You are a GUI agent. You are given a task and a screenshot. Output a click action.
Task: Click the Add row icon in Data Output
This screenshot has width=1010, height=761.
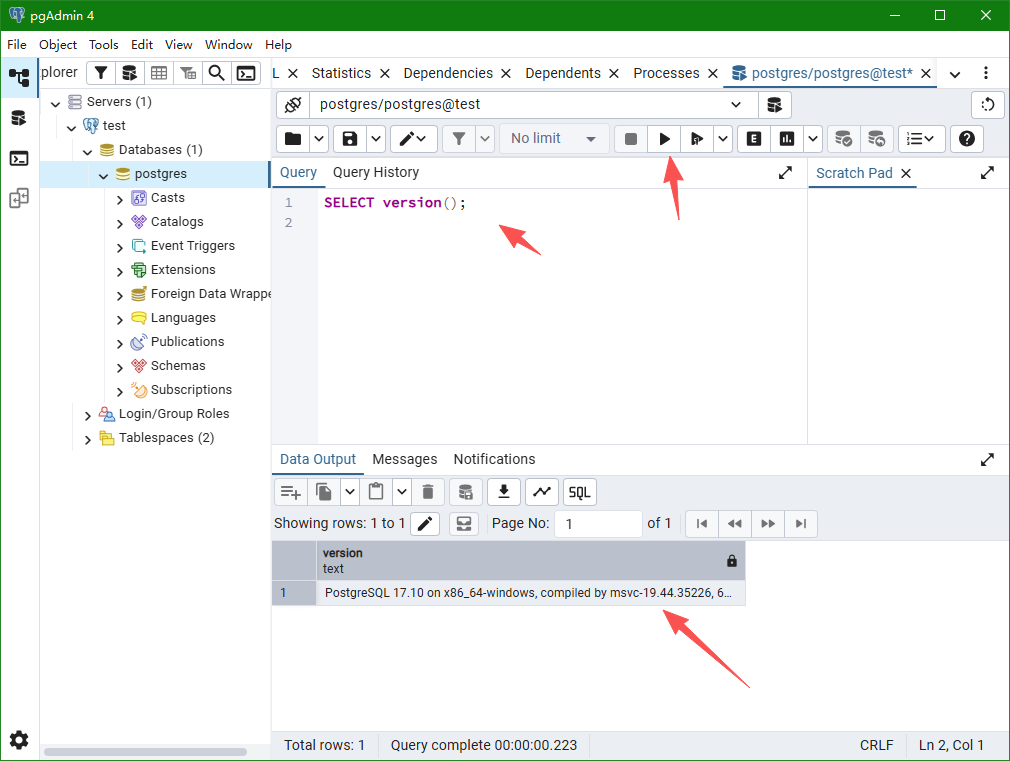tap(291, 492)
